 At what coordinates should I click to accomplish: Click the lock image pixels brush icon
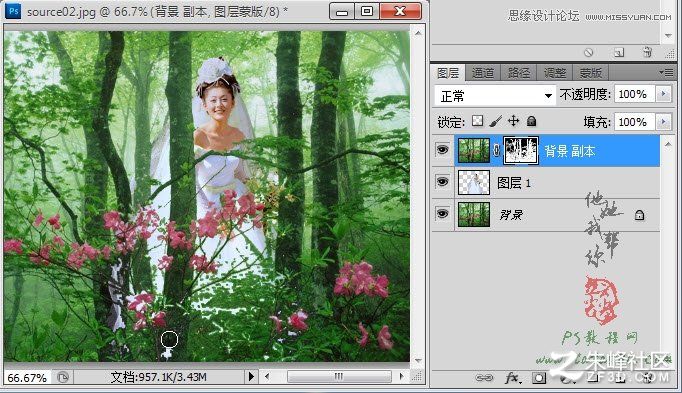pos(495,121)
